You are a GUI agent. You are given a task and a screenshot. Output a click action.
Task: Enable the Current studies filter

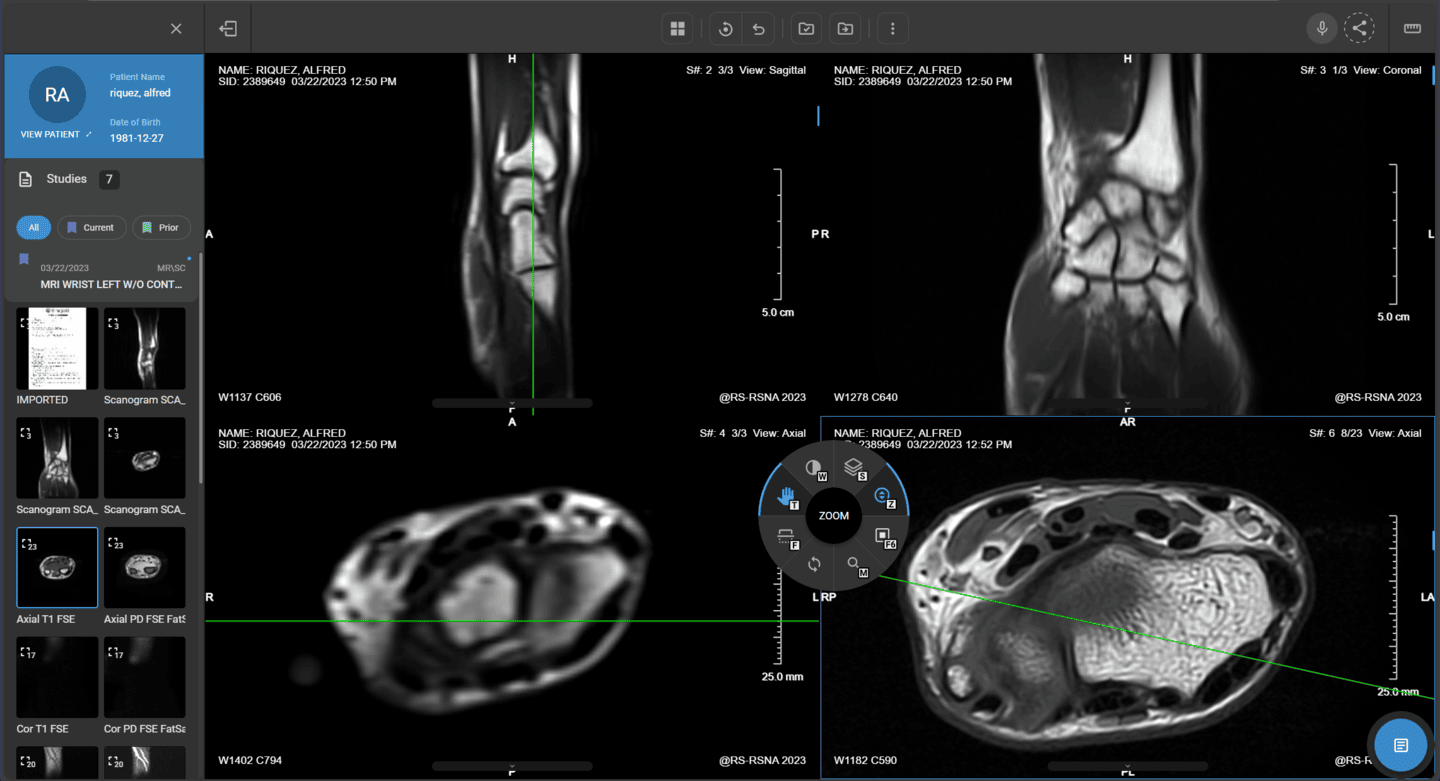91,227
